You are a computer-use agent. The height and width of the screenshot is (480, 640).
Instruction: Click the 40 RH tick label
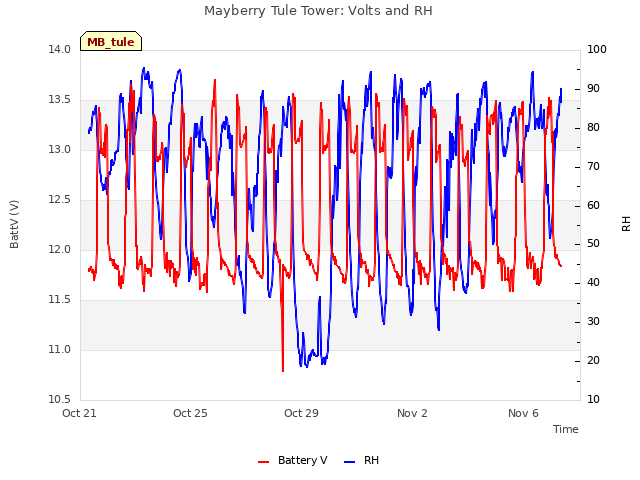[x=593, y=282]
